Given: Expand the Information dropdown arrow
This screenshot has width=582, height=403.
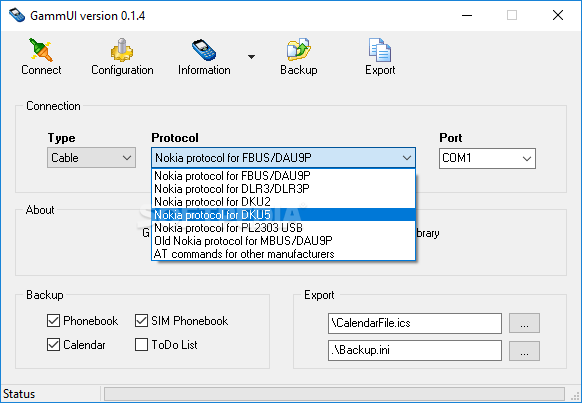Looking at the screenshot, I should pyautogui.click(x=251, y=57).
